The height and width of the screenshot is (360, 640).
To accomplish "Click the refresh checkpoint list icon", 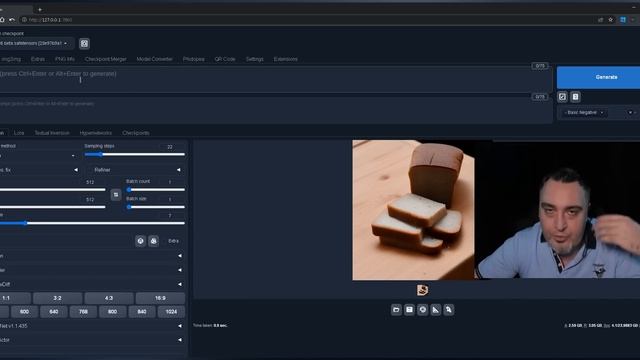I will 84,44.
